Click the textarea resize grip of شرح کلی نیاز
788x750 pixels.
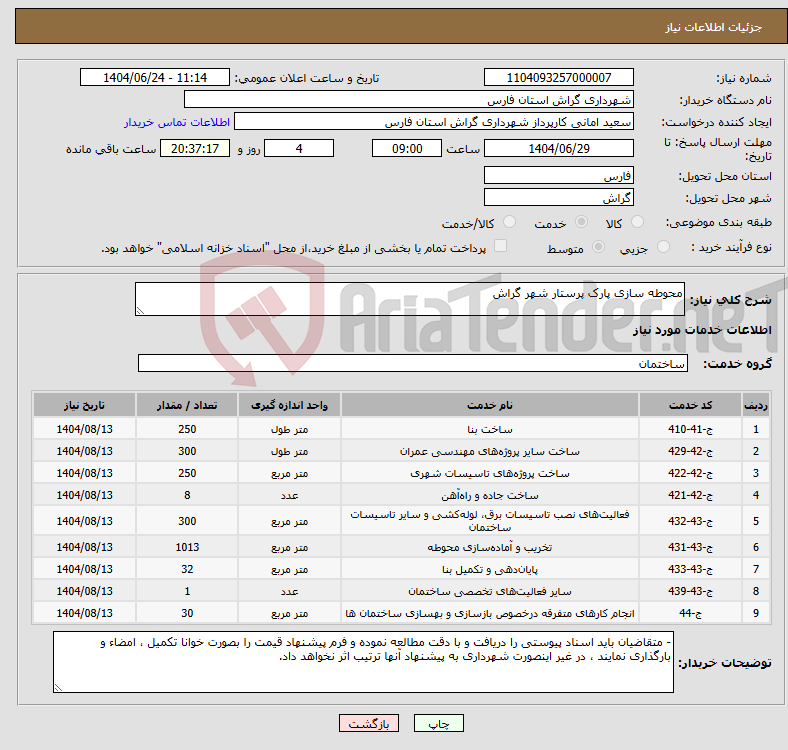tap(140, 311)
